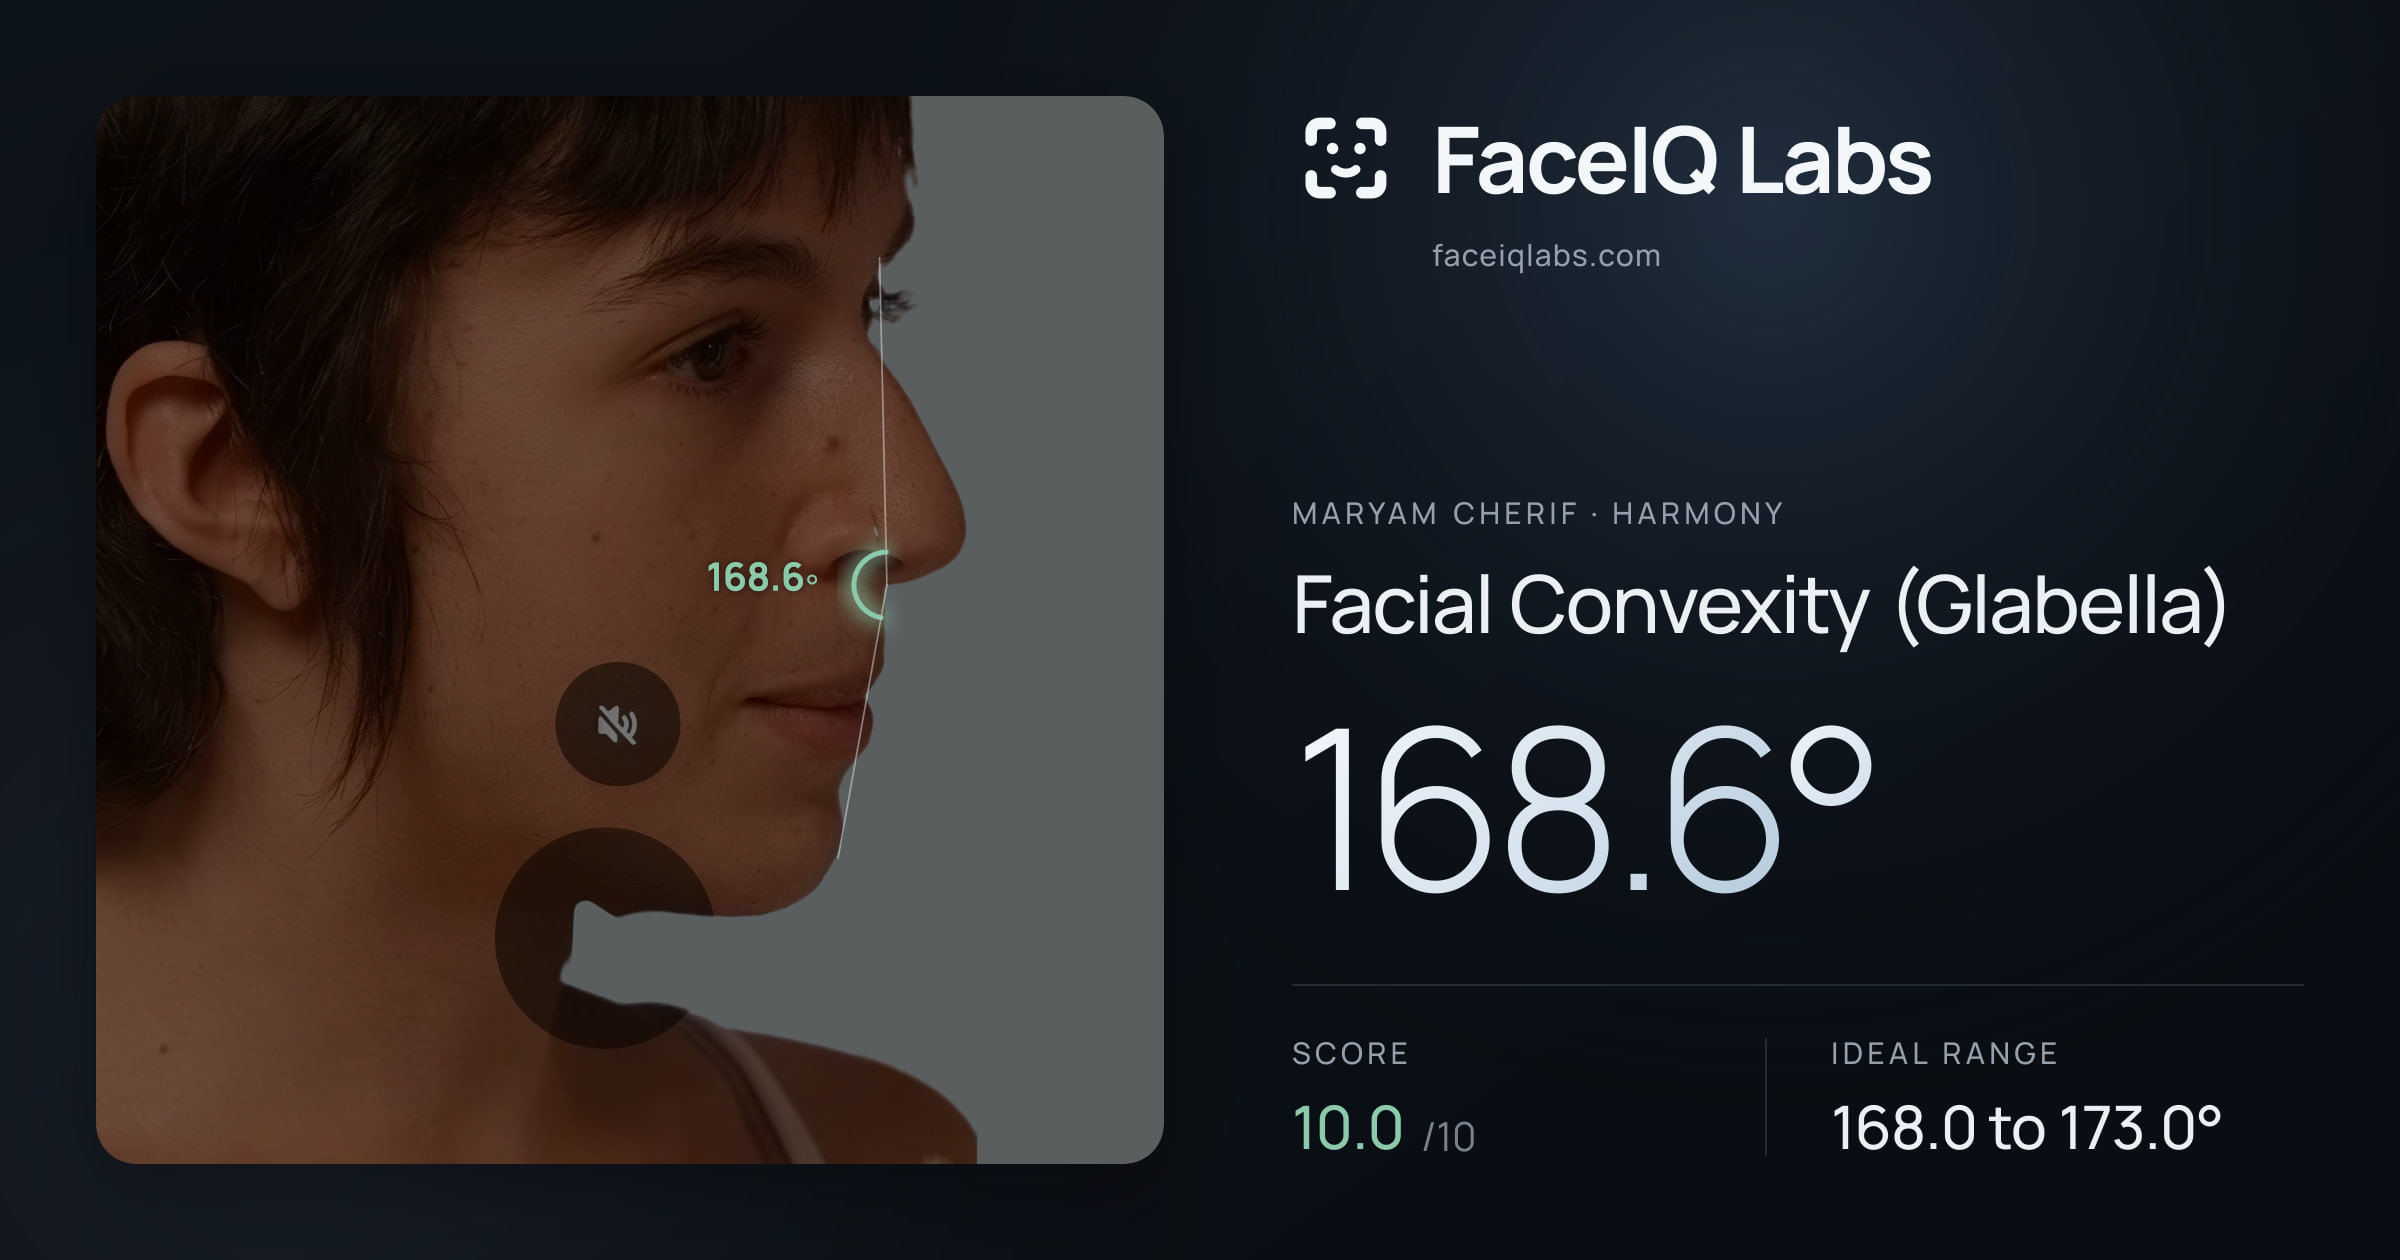Open the faceiqlabs.com link
The width and height of the screenshot is (2400, 1260).
(x=1546, y=256)
